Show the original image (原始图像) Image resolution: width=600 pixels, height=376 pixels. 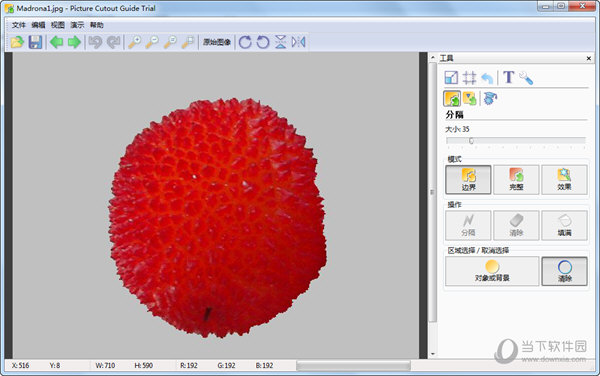[217, 42]
